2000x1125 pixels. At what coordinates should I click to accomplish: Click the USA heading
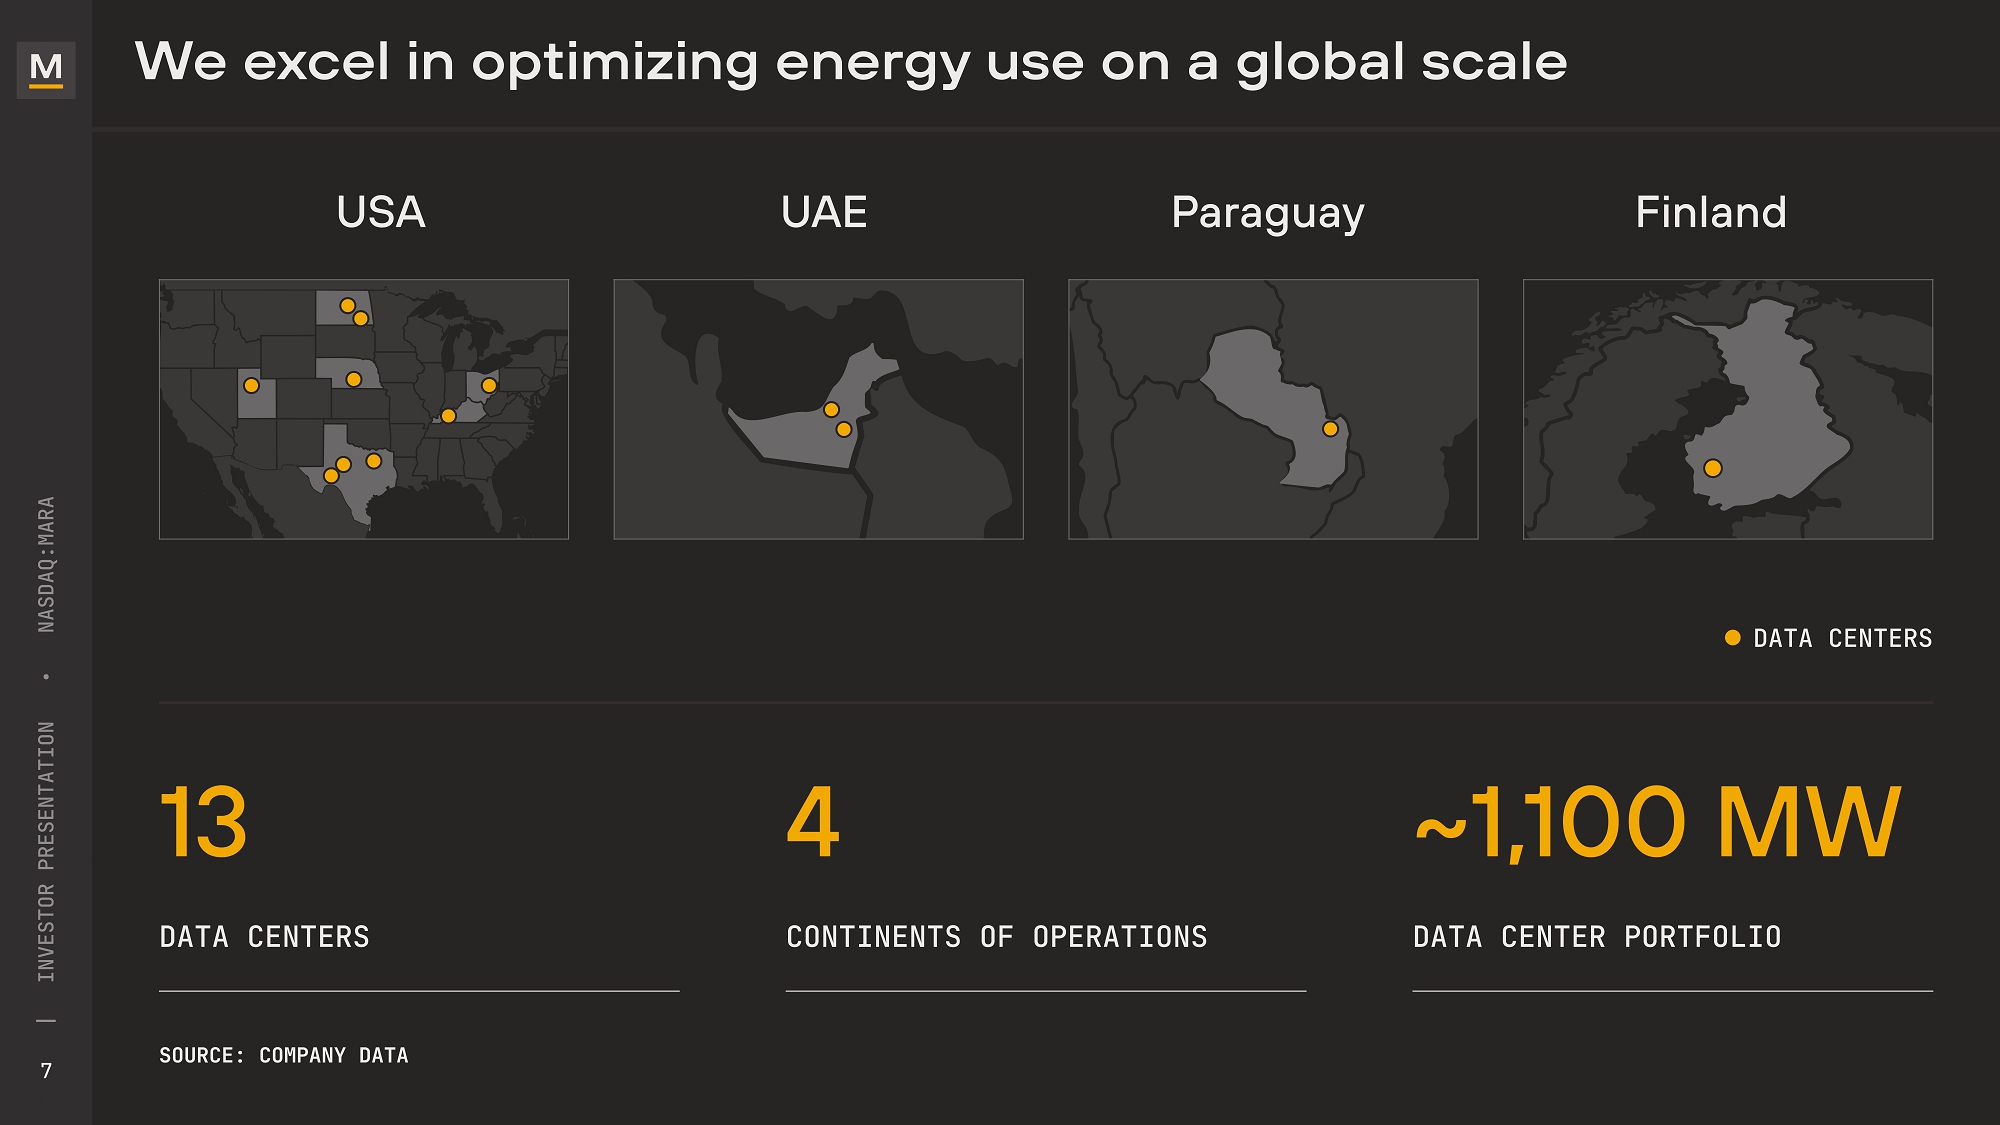tap(381, 212)
